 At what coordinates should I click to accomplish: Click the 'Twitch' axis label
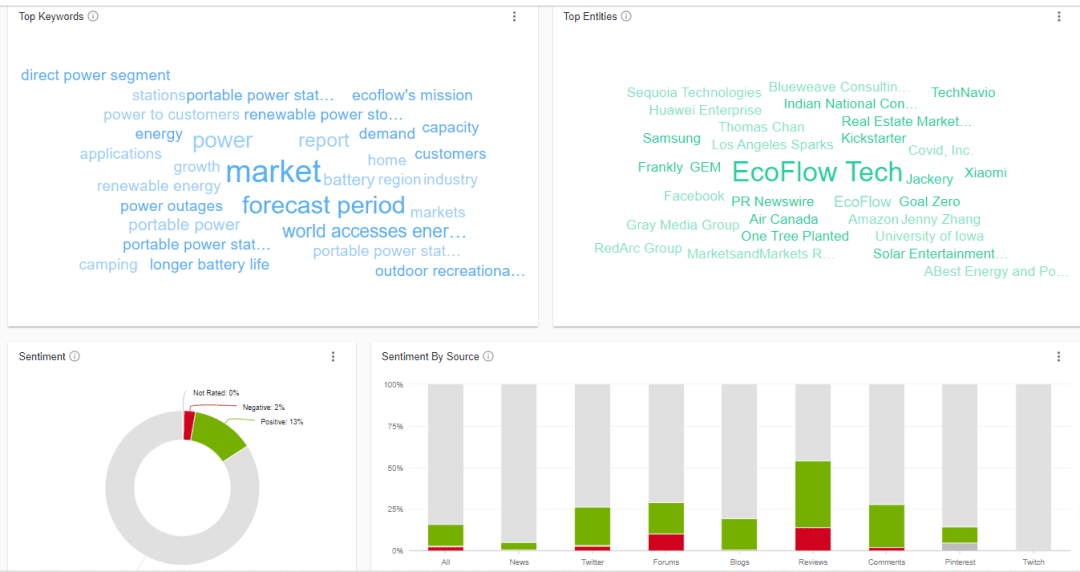tap(1033, 562)
